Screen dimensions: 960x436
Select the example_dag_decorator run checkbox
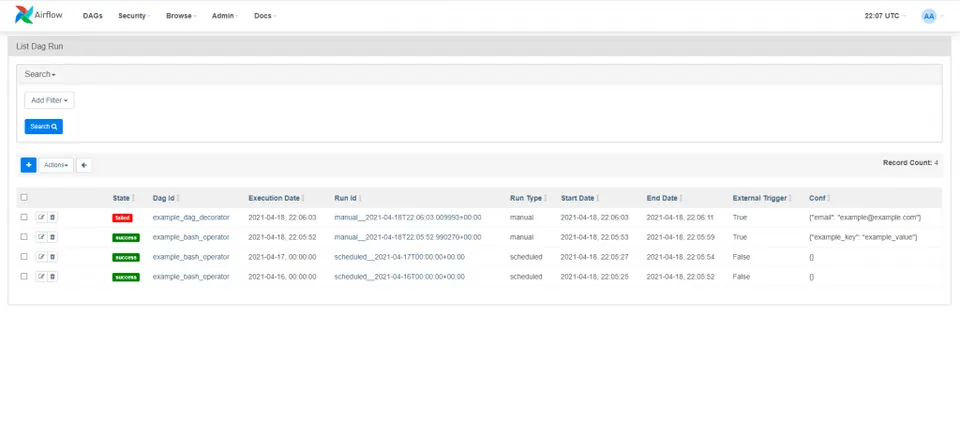click(24, 217)
